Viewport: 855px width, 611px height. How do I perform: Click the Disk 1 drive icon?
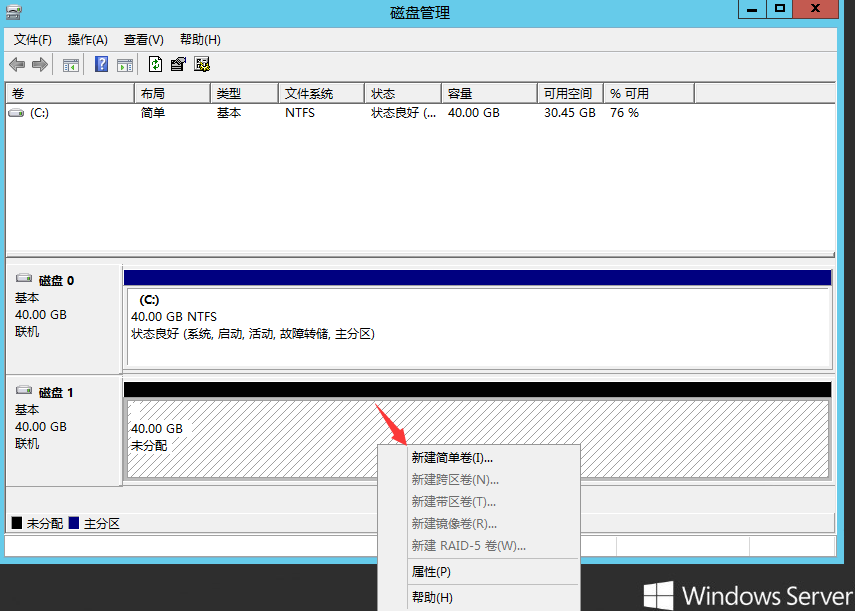[24, 390]
